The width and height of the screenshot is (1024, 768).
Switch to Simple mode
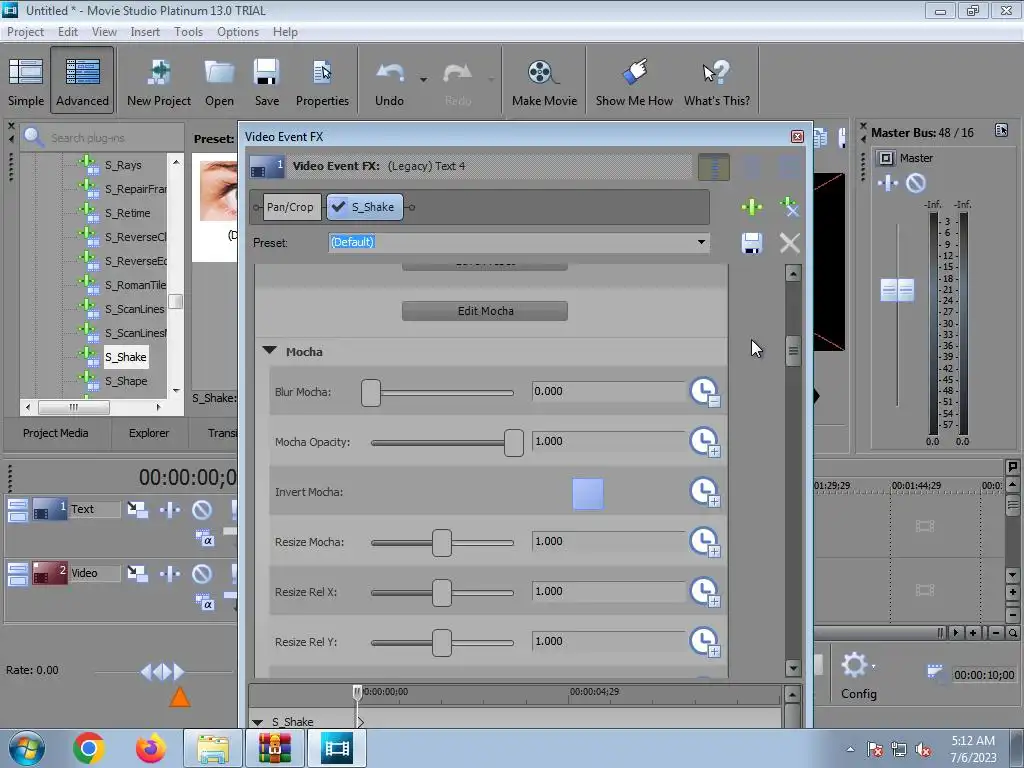click(26, 82)
